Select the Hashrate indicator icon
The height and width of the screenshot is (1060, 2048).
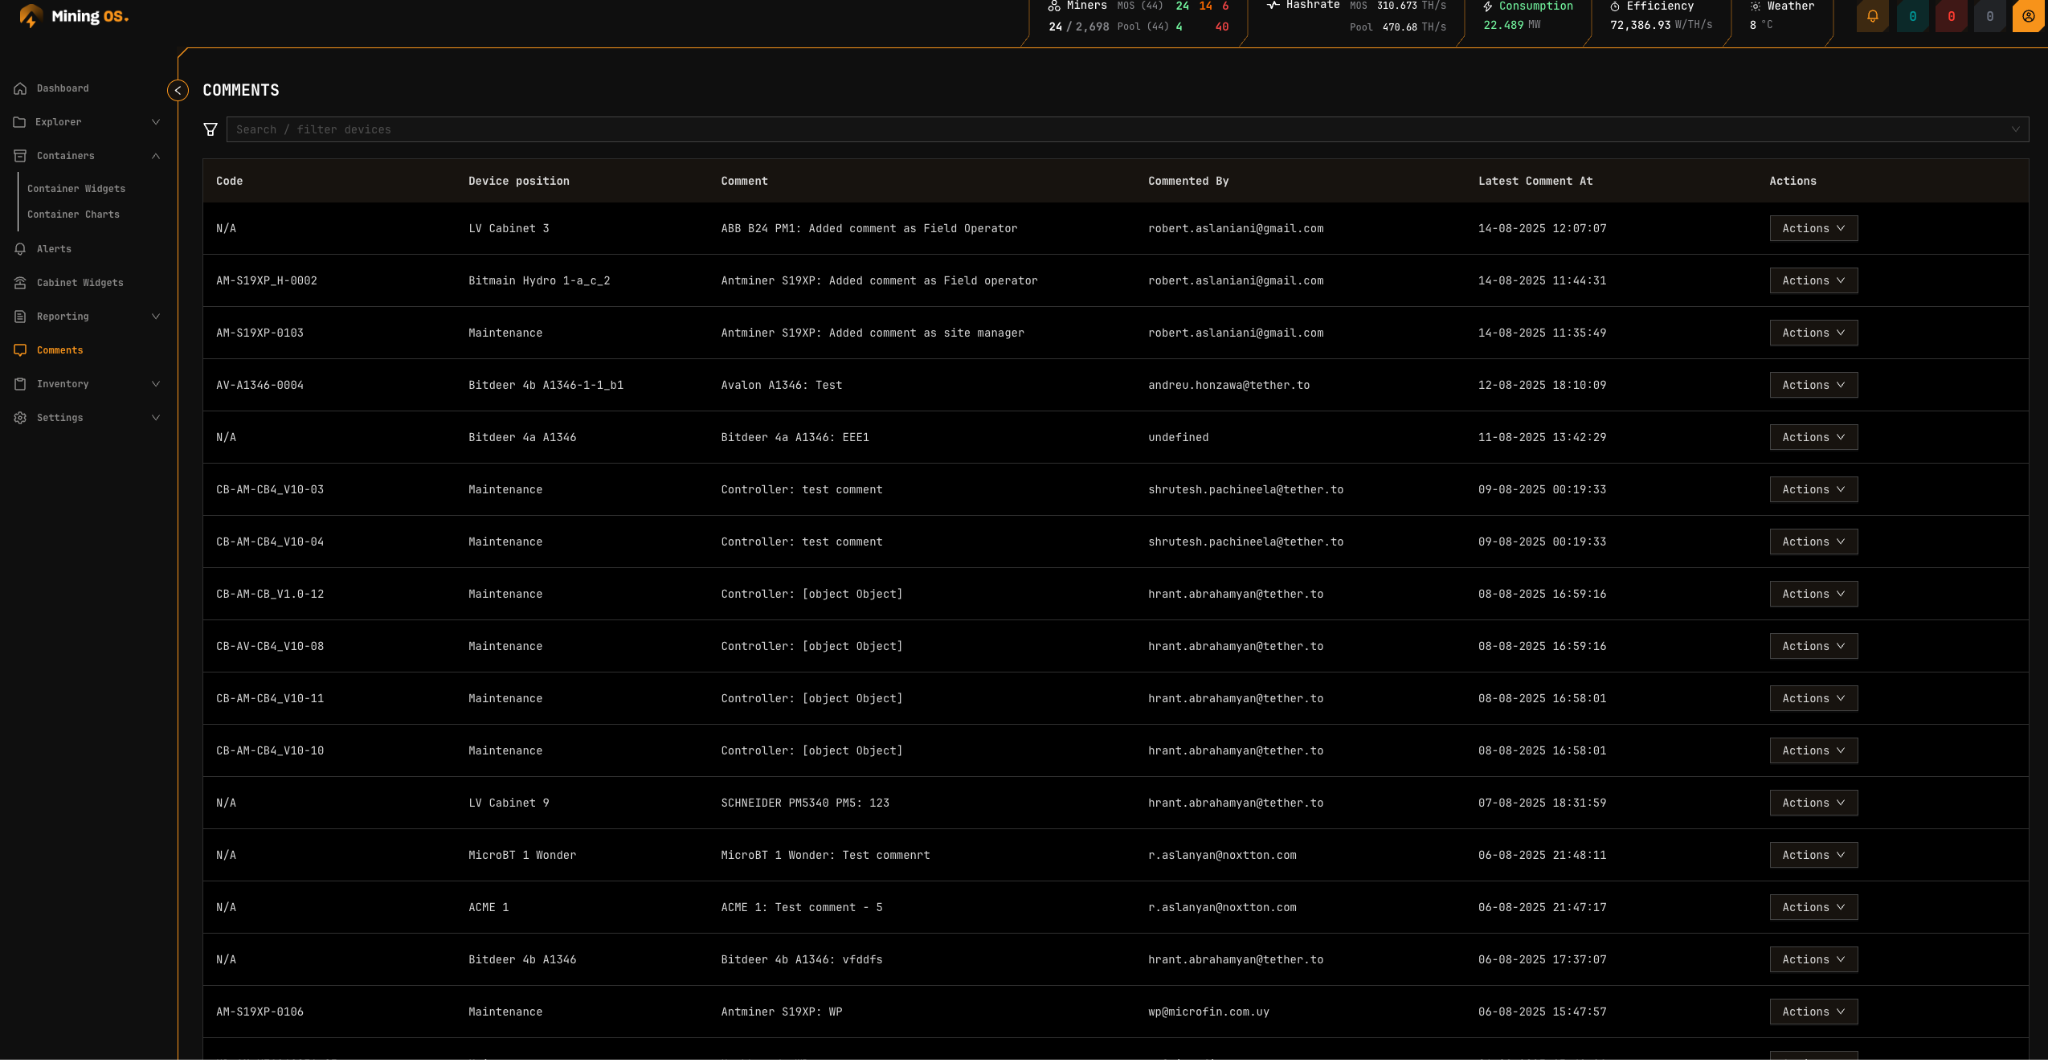pos(1271,5)
